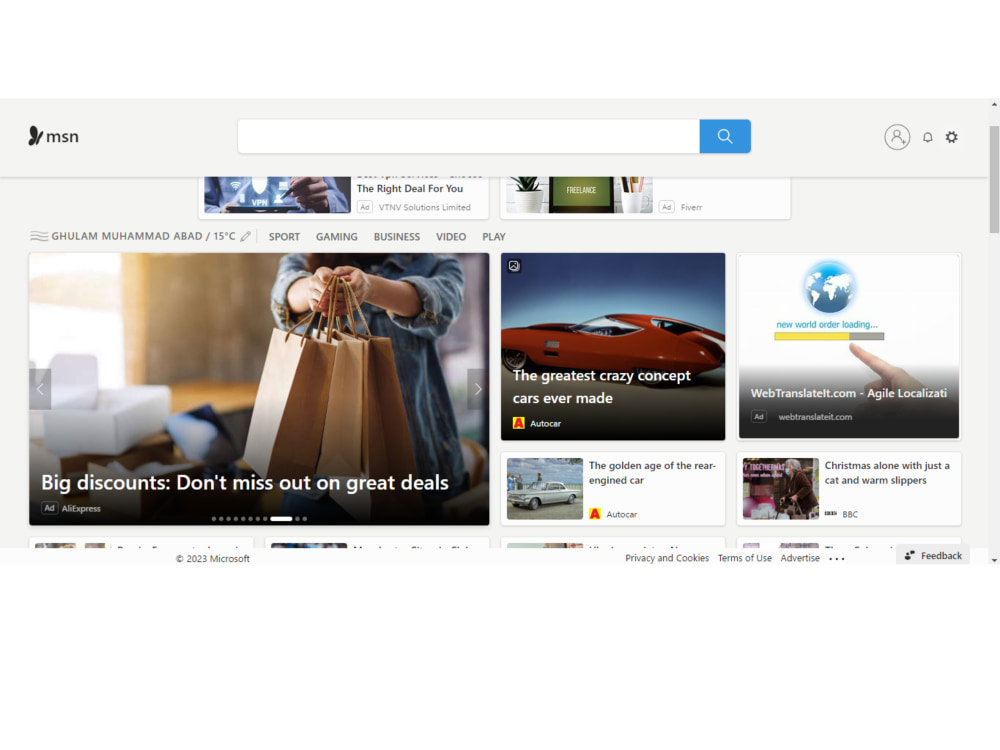The width and height of the screenshot is (1000, 750).
Task: Click the Ad badge beside AliExpress
Action: click(x=49, y=508)
